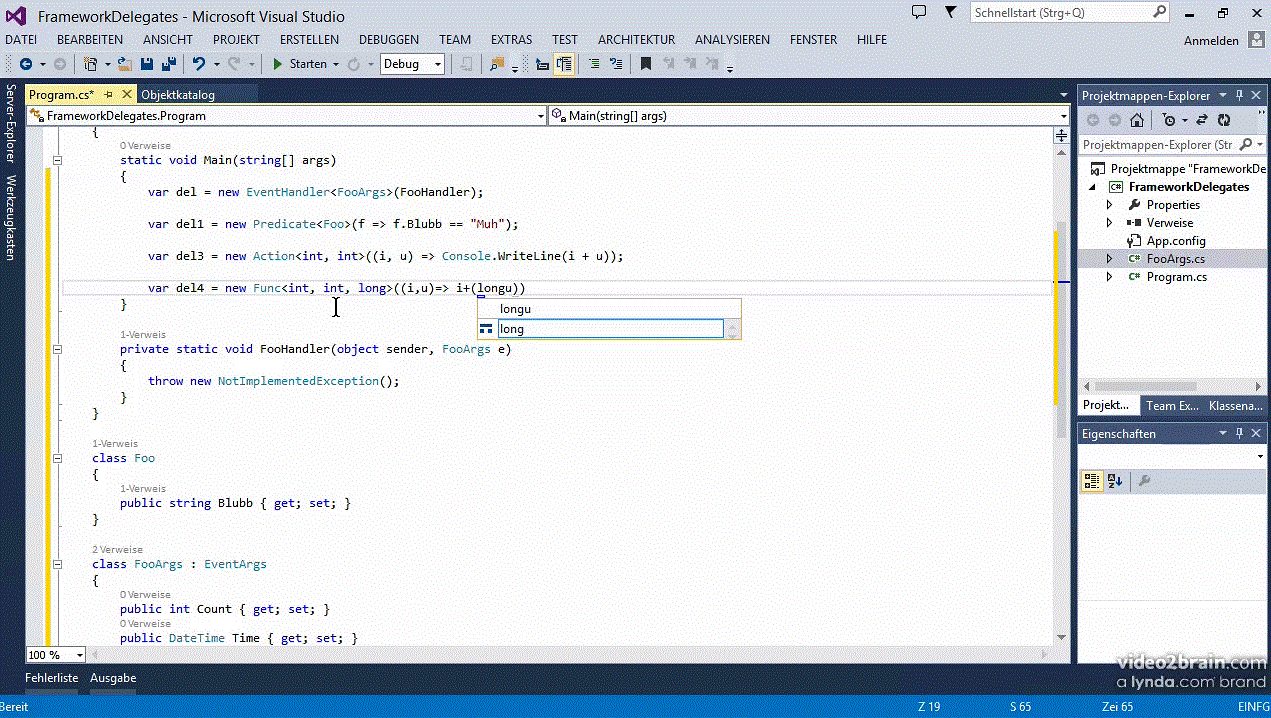This screenshot has width=1271, height=718.
Task: Undo the last edit using the toolbar
Action: [x=199, y=64]
